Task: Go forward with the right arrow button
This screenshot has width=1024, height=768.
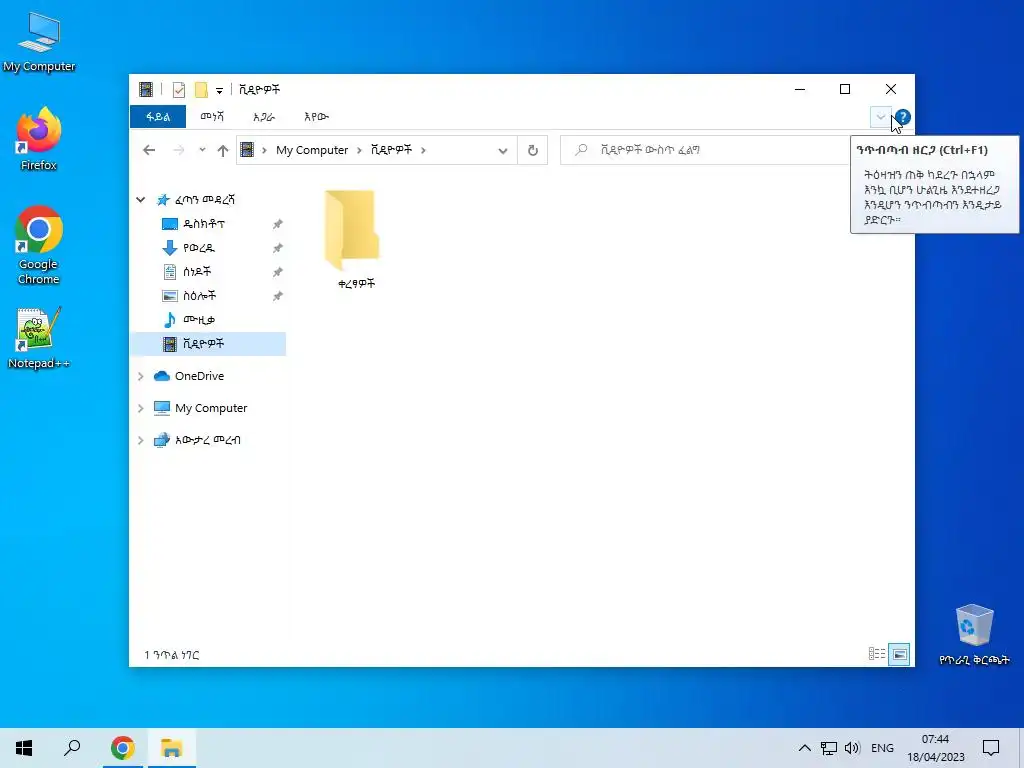Action: [x=178, y=150]
